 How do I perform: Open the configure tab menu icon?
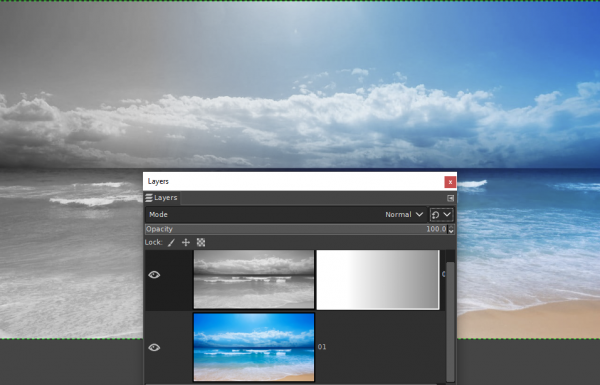tap(450, 198)
